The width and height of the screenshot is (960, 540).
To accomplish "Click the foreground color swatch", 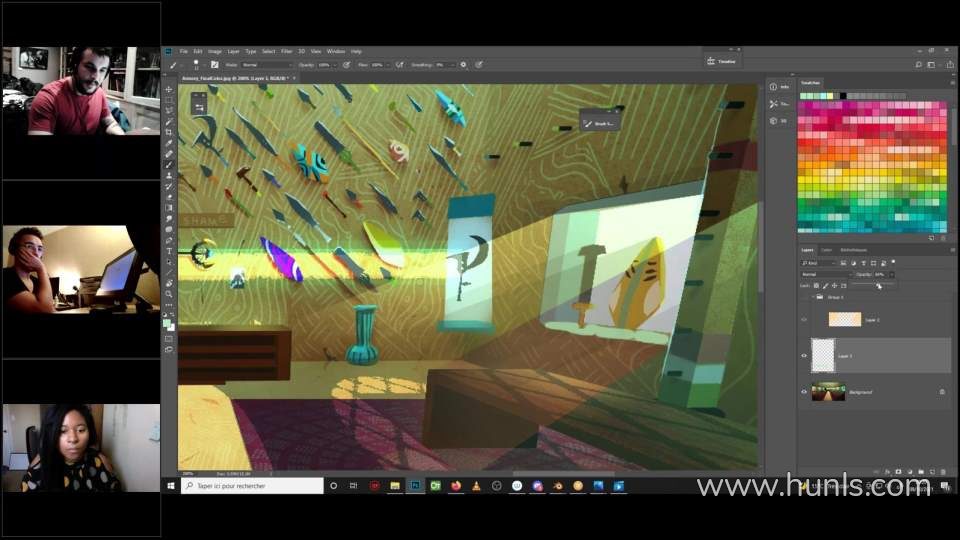I will pos(167,323).
